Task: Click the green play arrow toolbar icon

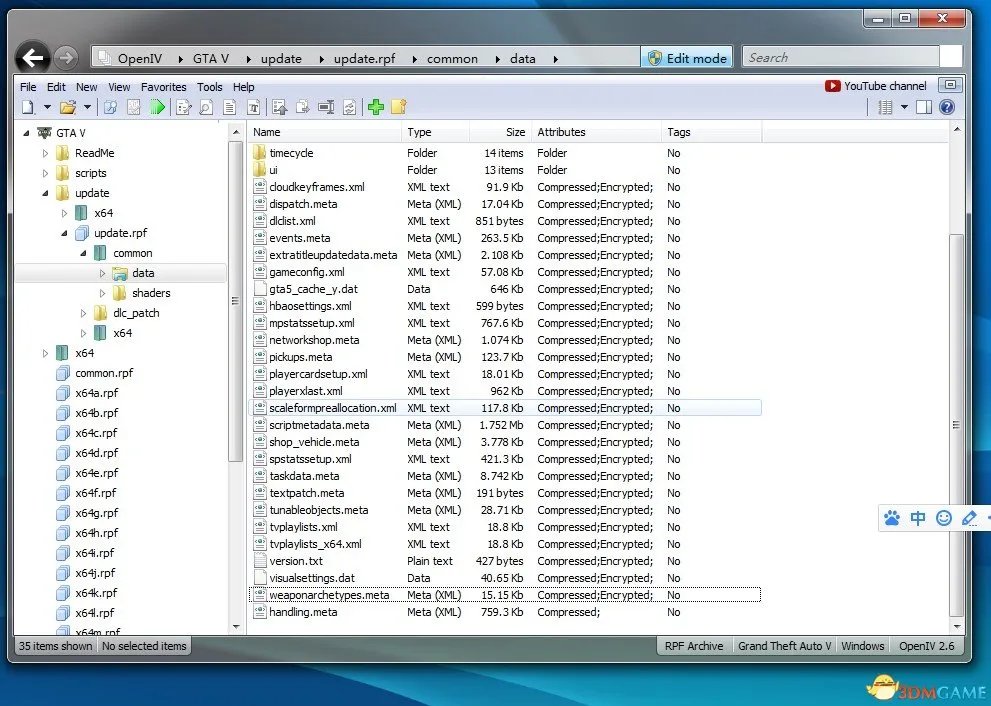Action: (x=157, y=107)
